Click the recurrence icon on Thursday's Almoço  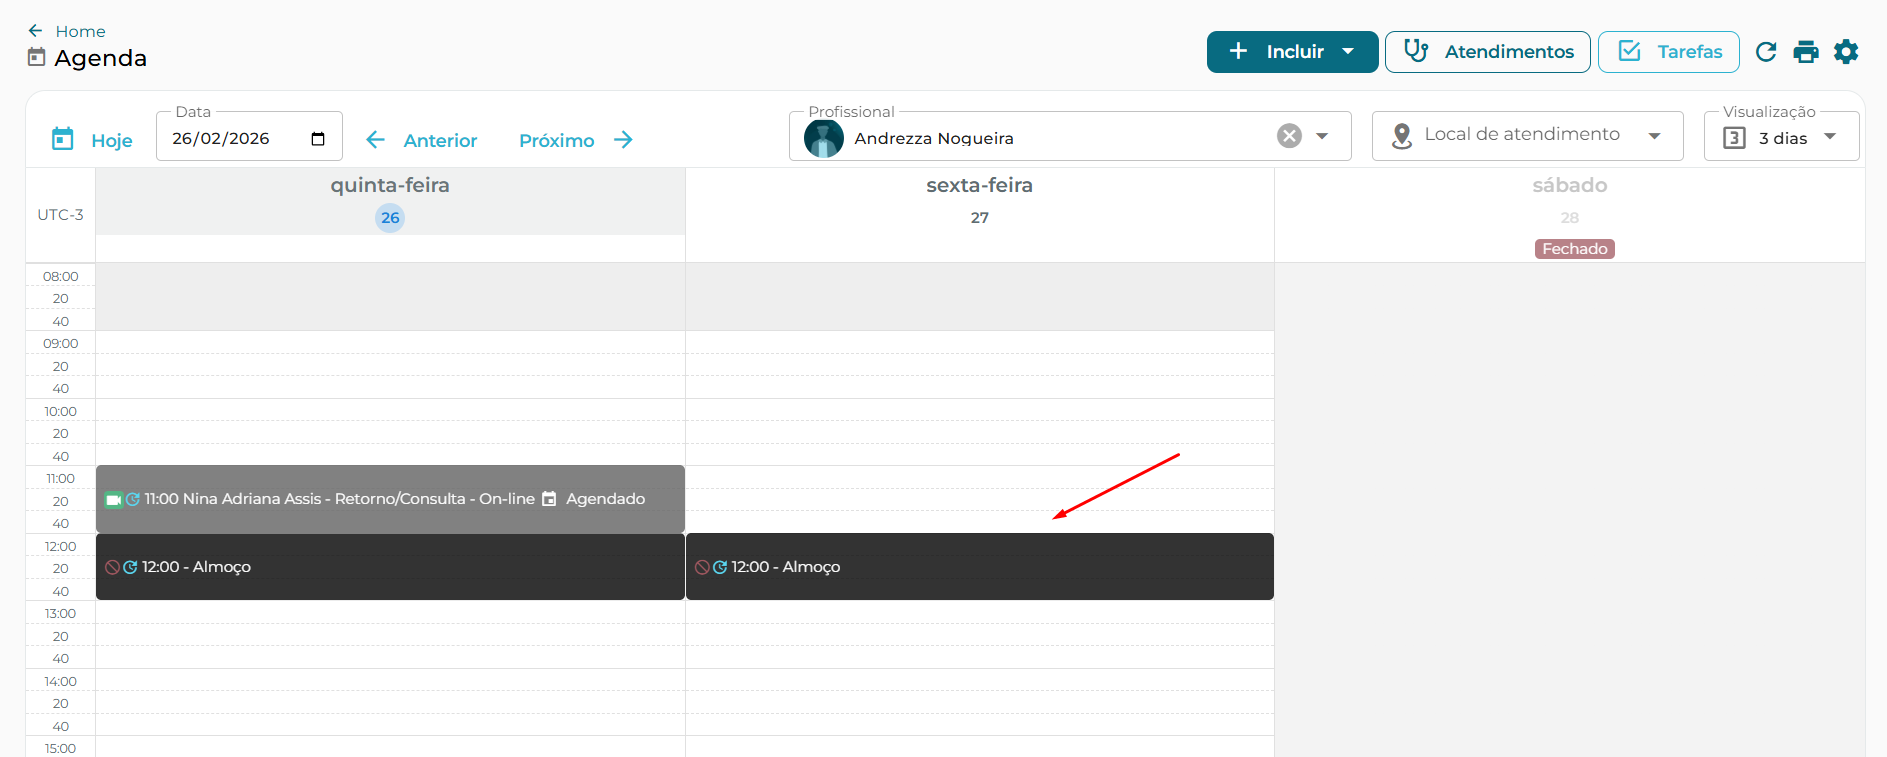130,568
